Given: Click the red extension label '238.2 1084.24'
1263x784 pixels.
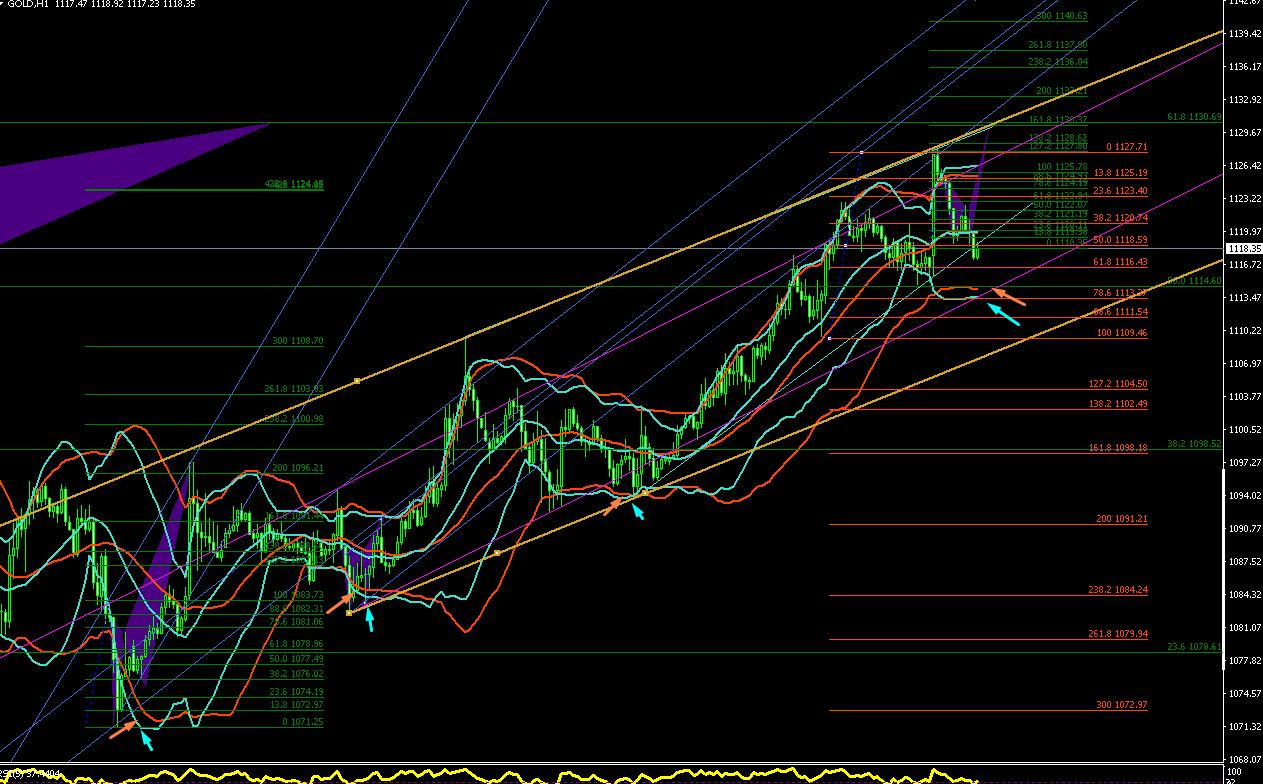Looking at the screenshot, I should point(1118,590).
